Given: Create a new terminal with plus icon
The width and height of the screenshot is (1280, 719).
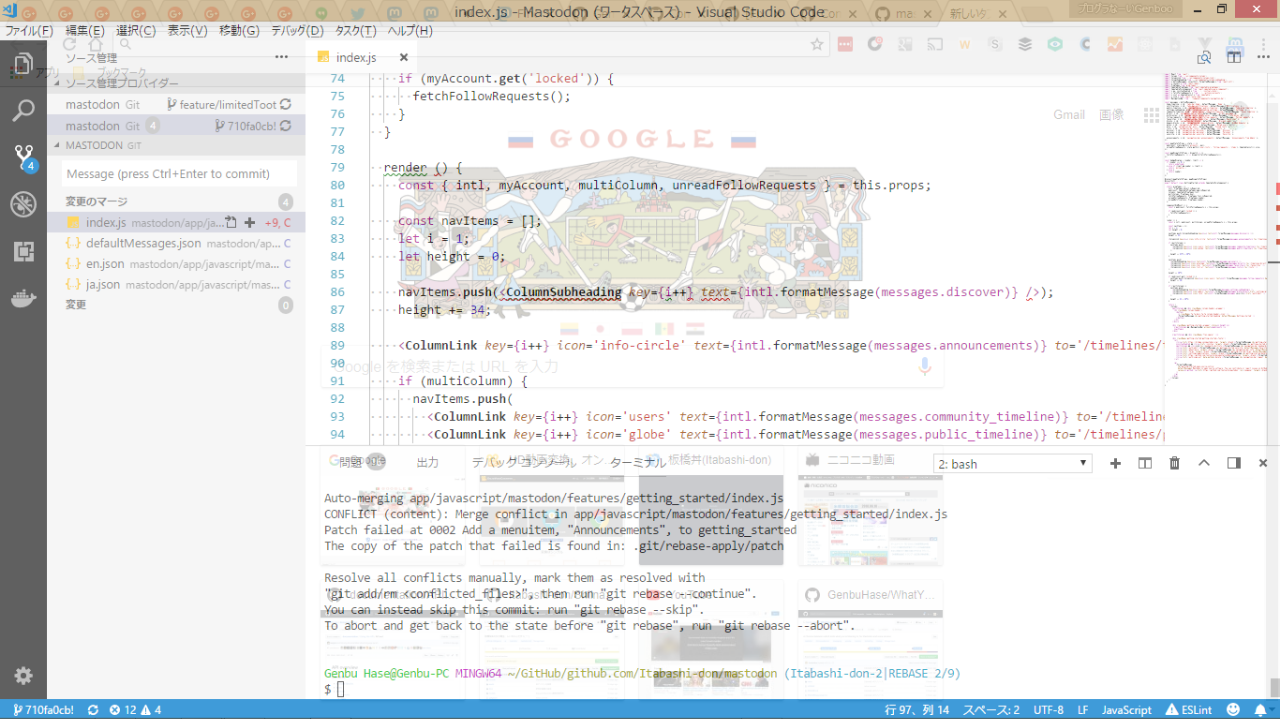Looking at the screenshot, I should pyautogui.click(x=1116, y=464).
